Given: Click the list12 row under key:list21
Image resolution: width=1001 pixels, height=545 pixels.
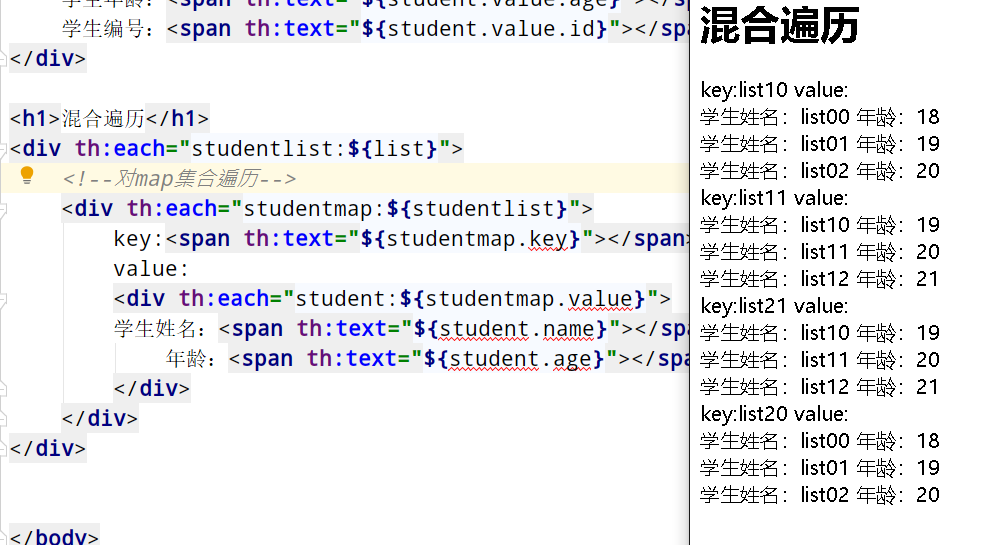Looking at the screenshot, I should click(820, 387).
